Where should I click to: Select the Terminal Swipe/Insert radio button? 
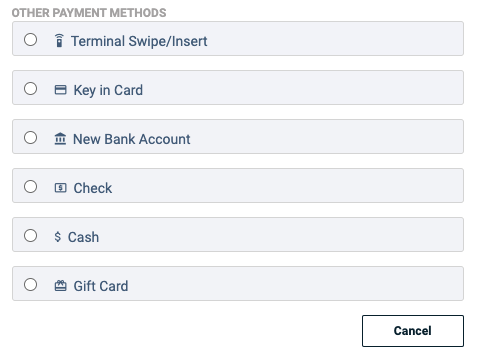coord(30,40)
